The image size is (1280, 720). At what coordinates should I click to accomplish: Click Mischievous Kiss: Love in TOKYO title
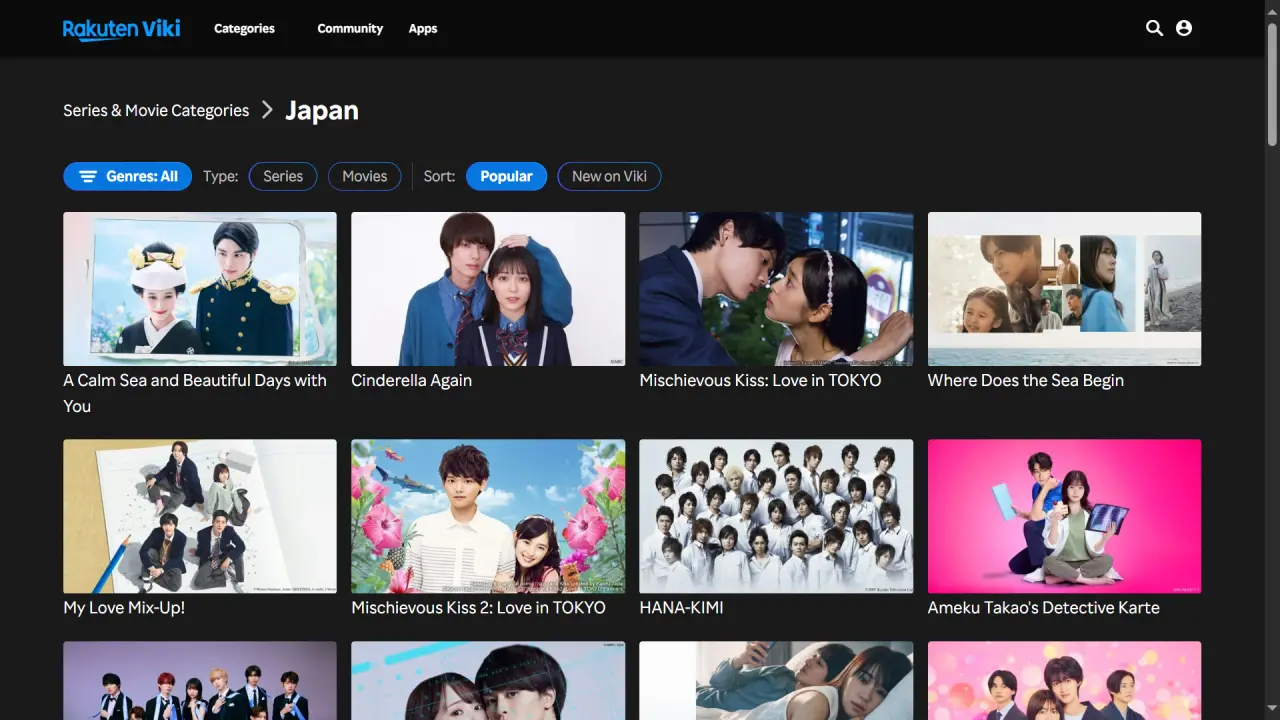pyautogui.click(x=760, y=380)
